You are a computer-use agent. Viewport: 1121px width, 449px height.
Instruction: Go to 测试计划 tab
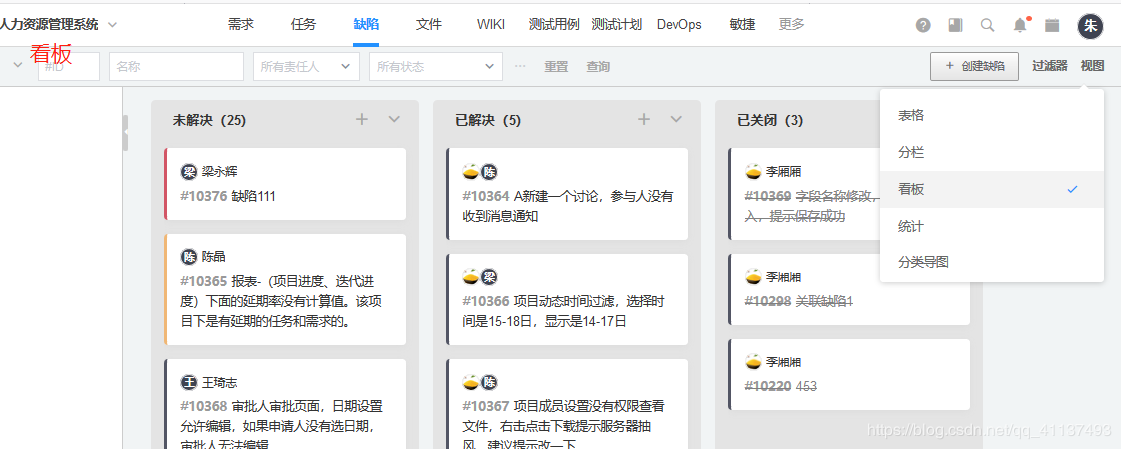click(x=617, y=24)
